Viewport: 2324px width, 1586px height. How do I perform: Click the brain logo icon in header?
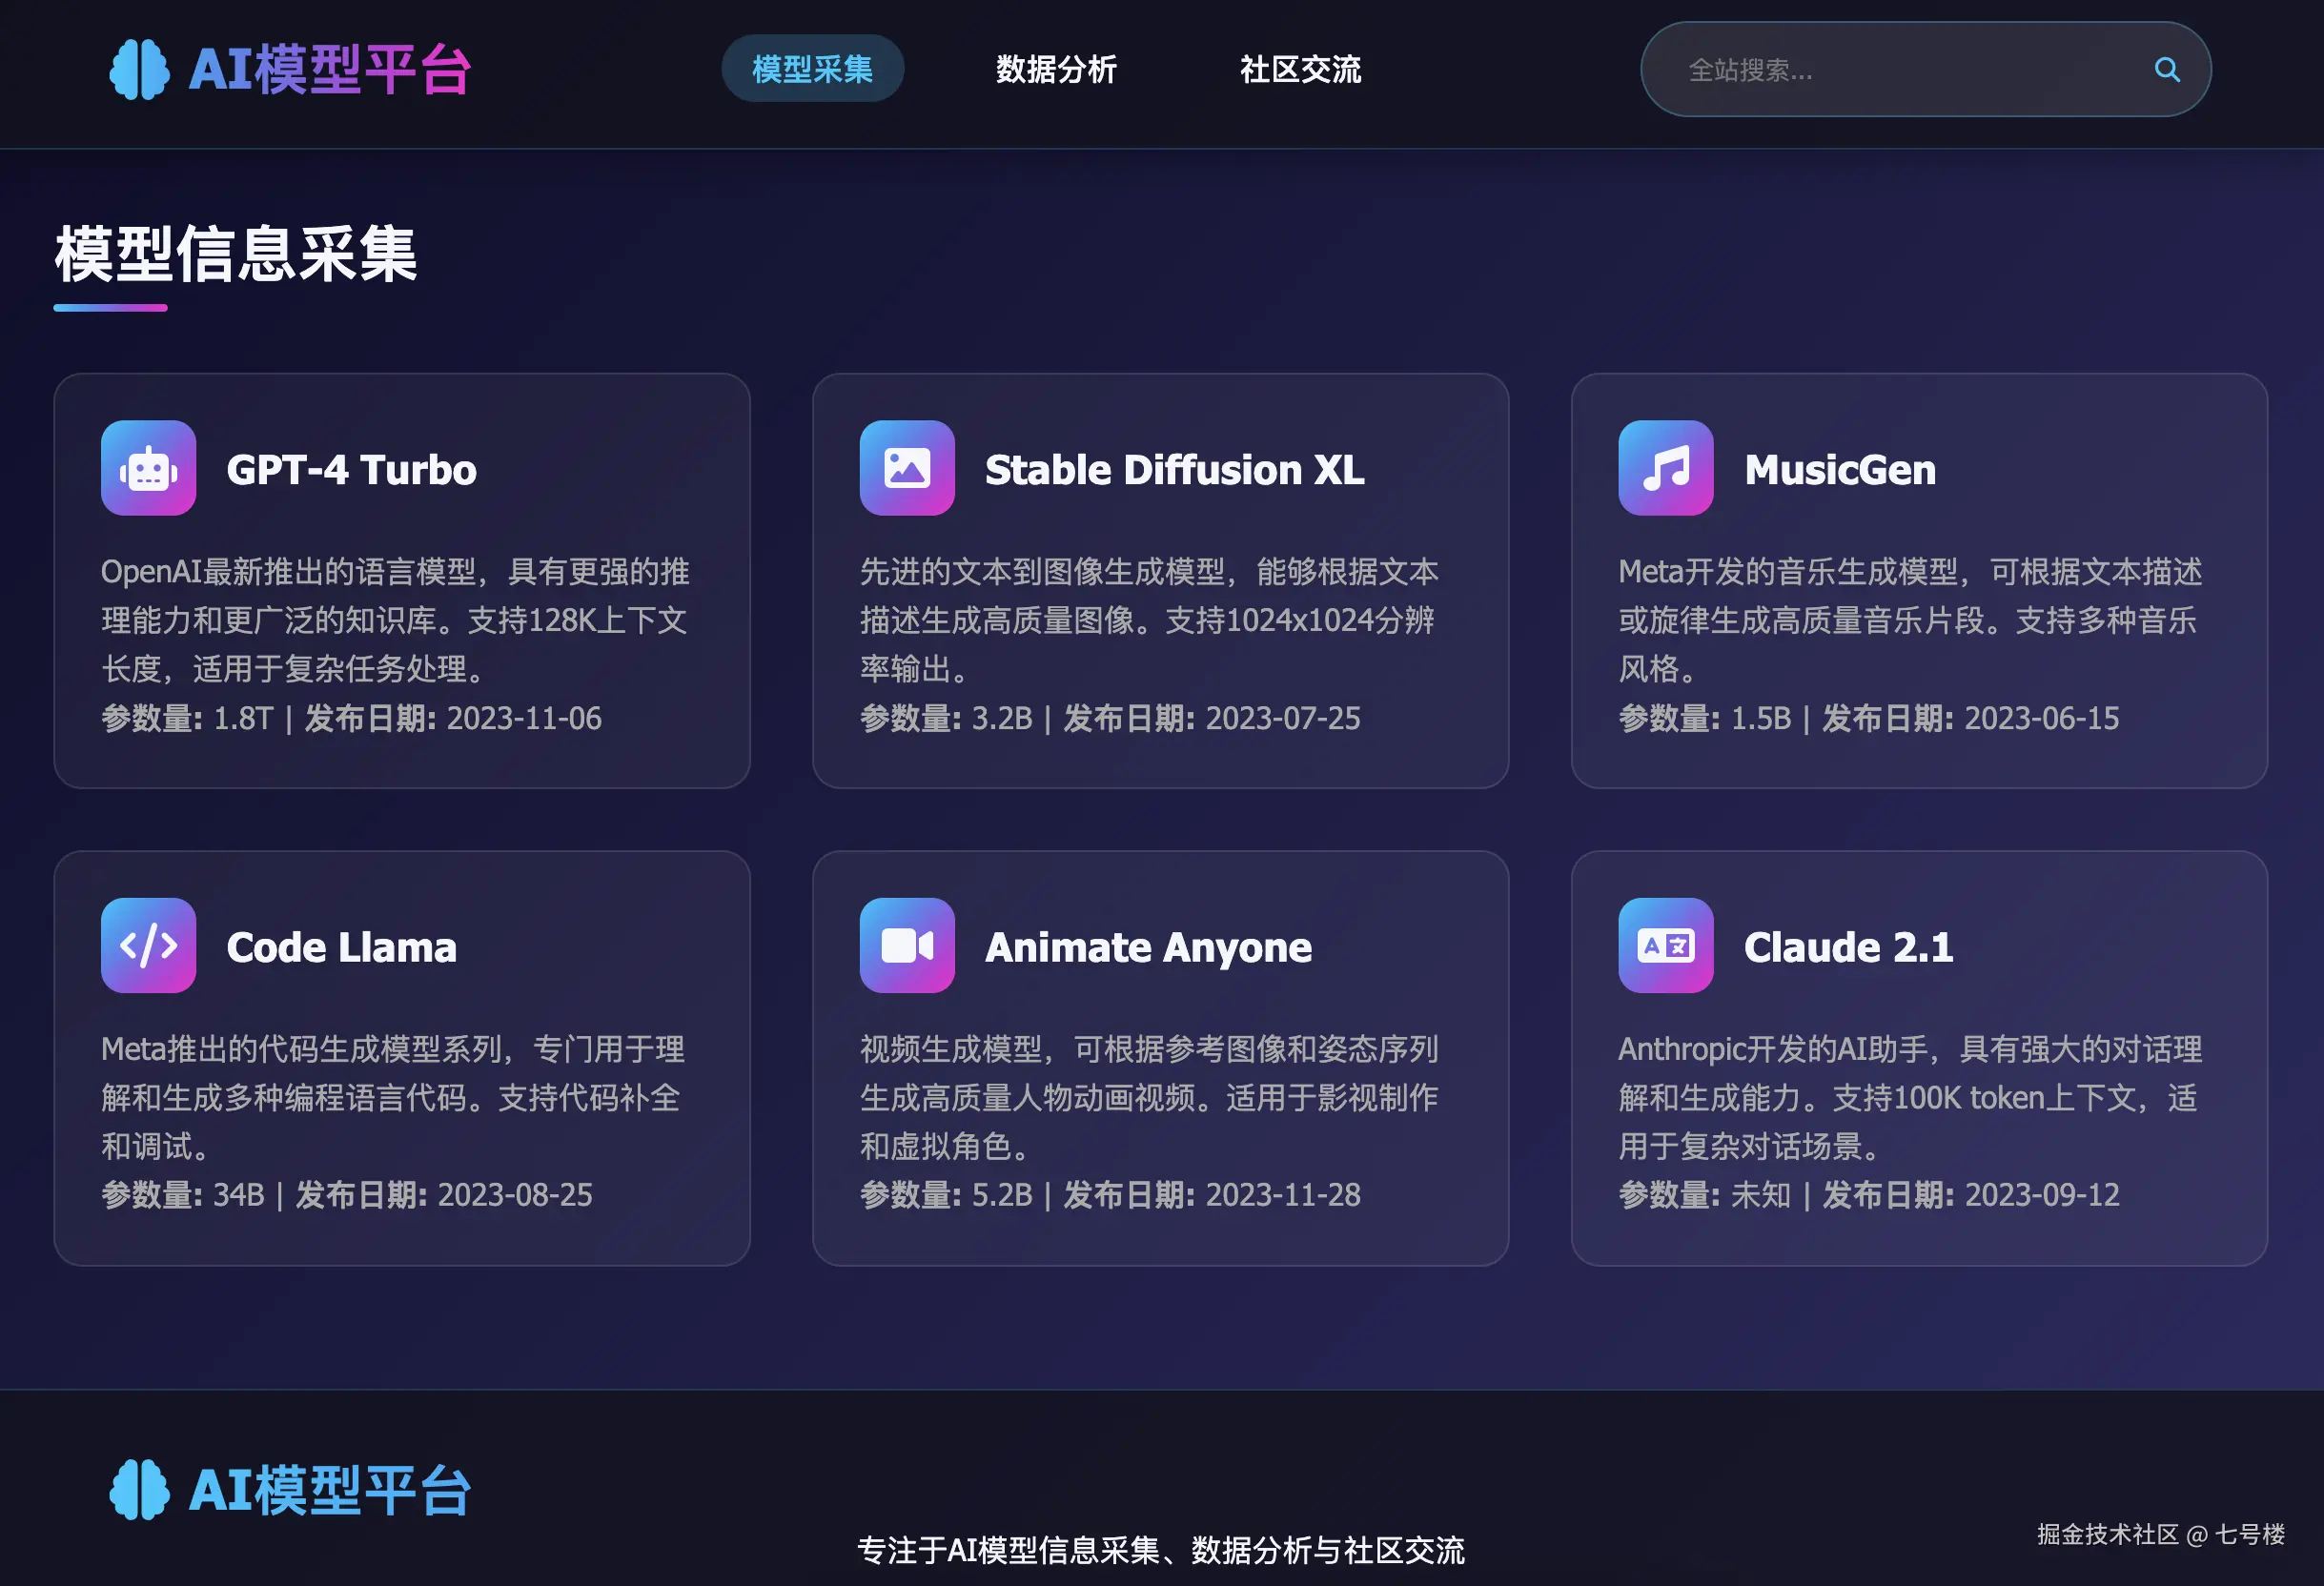[139, 70]
